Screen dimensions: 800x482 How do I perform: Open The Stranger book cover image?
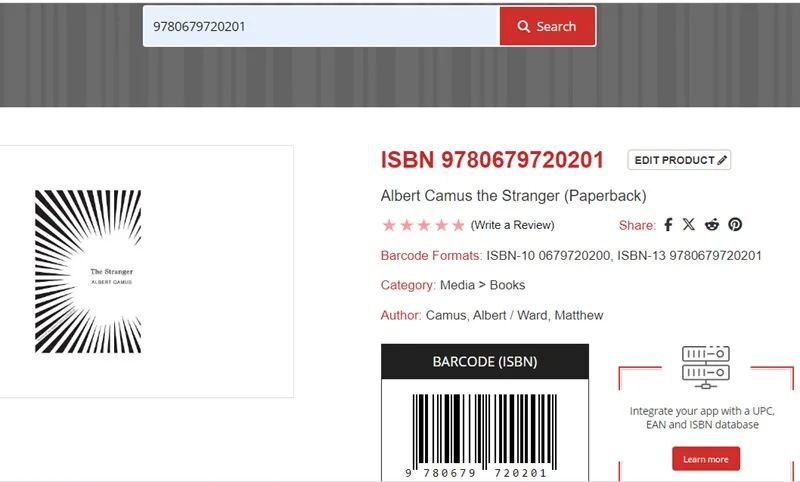click(88, 271)
